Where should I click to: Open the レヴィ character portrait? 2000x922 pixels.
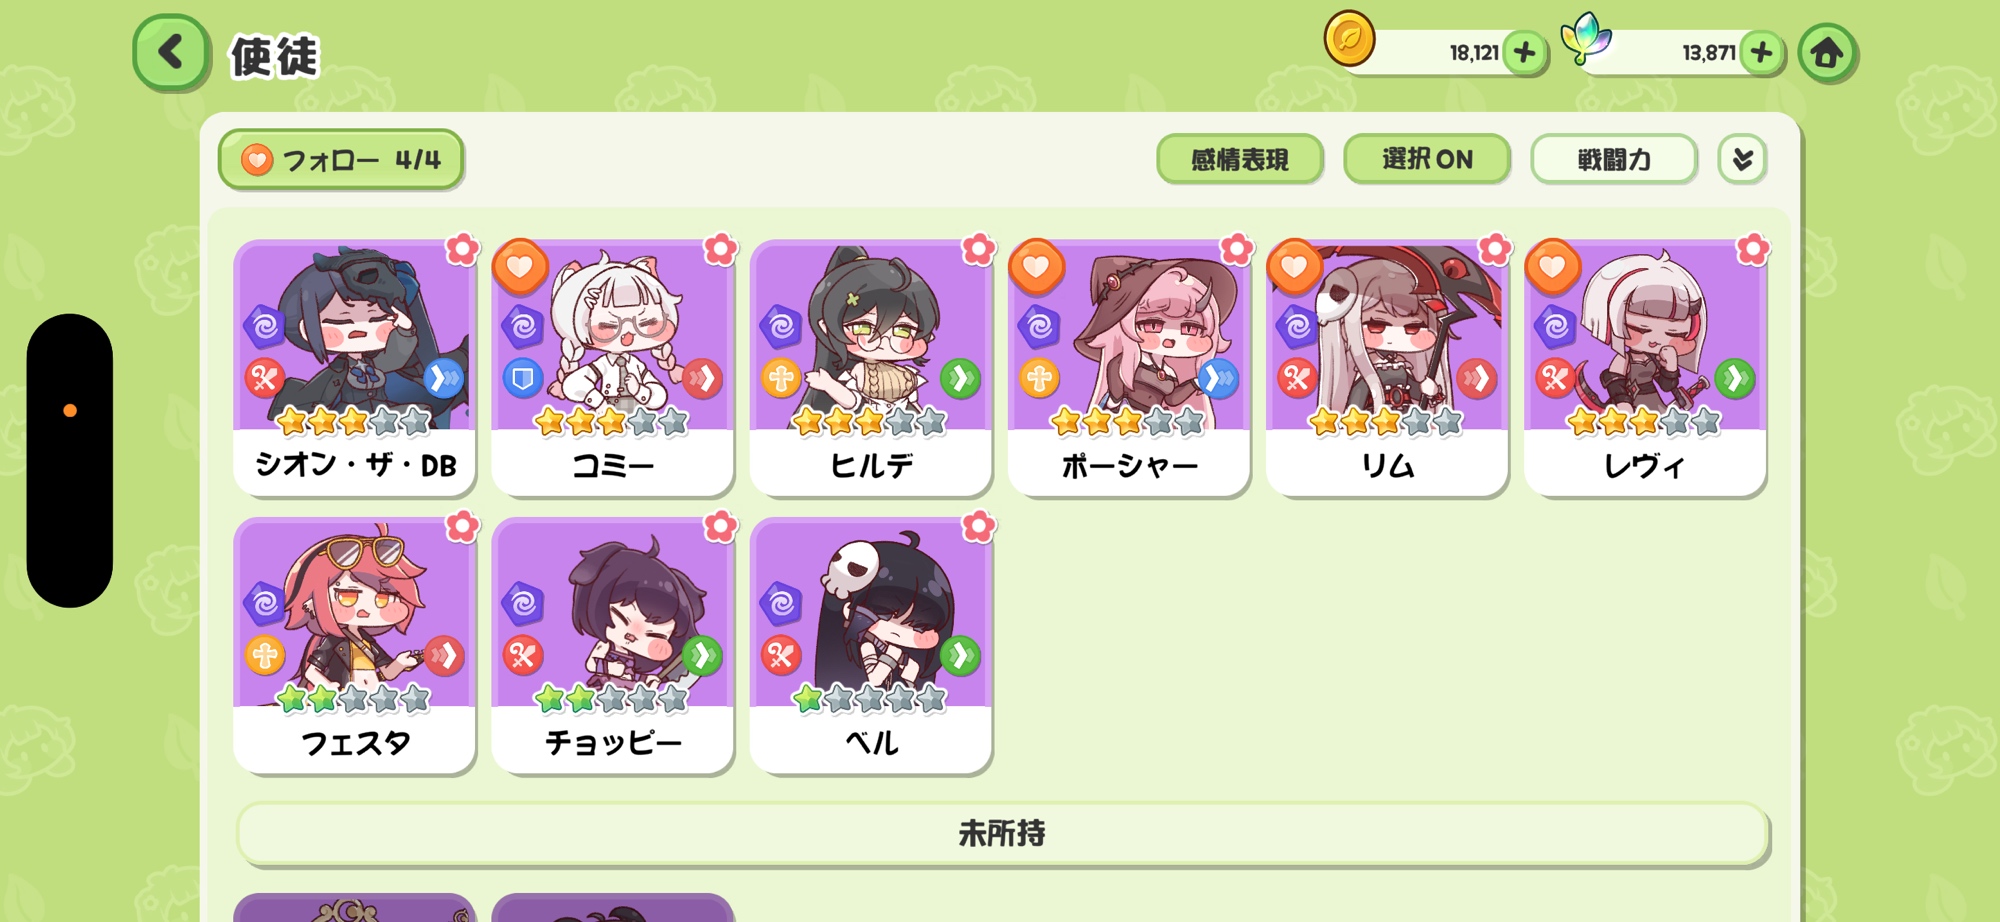point(1645,336)
